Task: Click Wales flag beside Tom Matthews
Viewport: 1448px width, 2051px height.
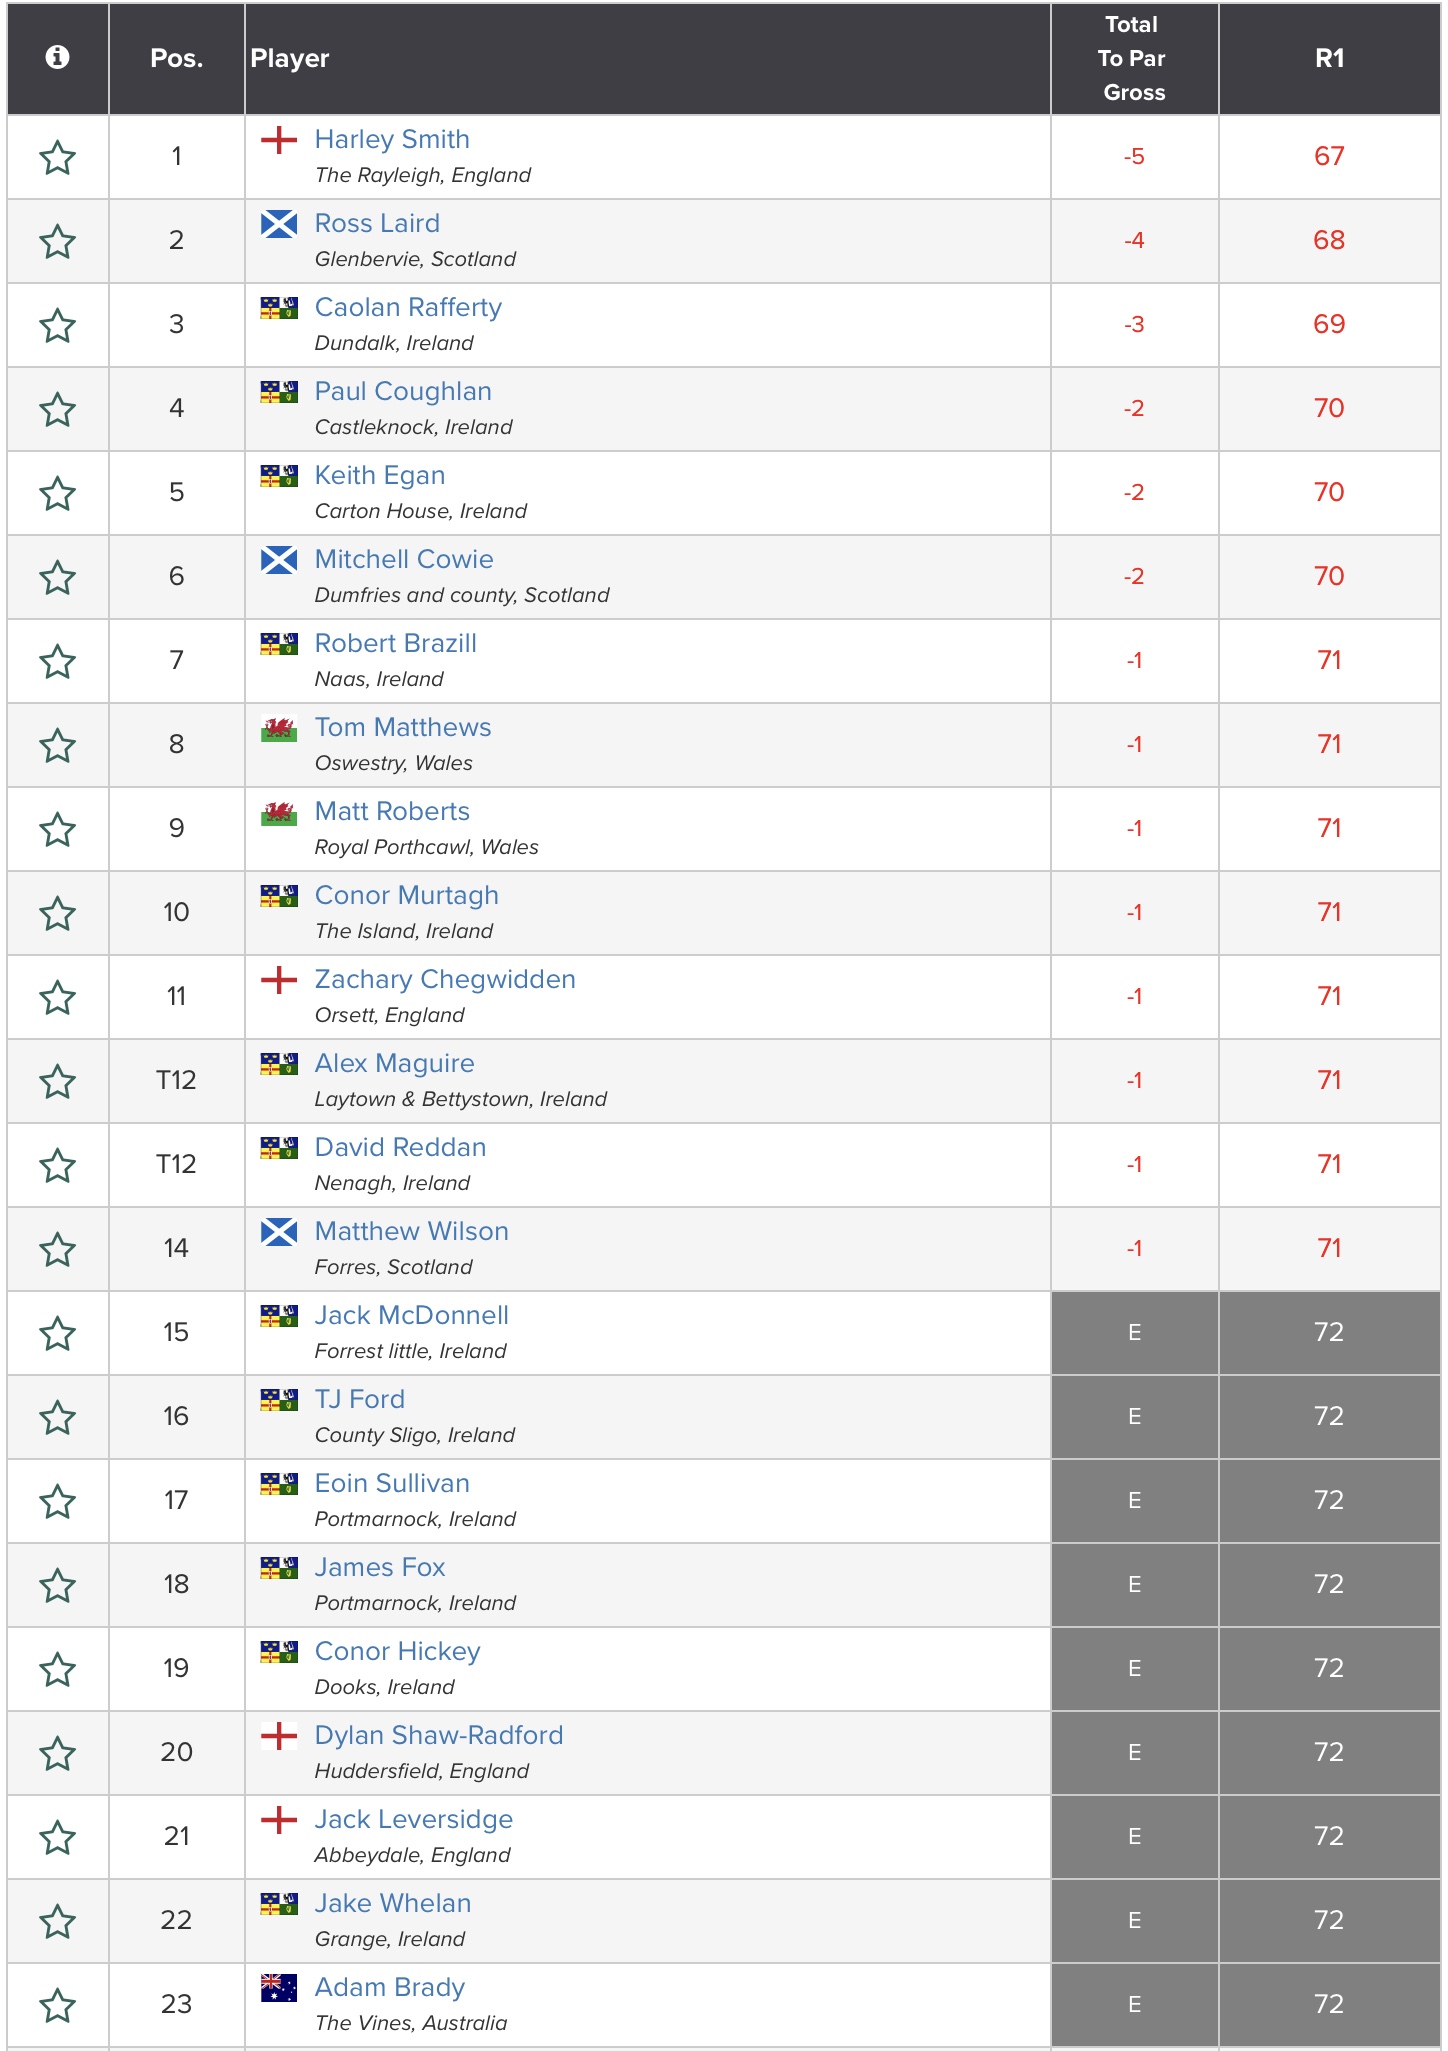Action: pyautogui.click(x=279, y=728)
